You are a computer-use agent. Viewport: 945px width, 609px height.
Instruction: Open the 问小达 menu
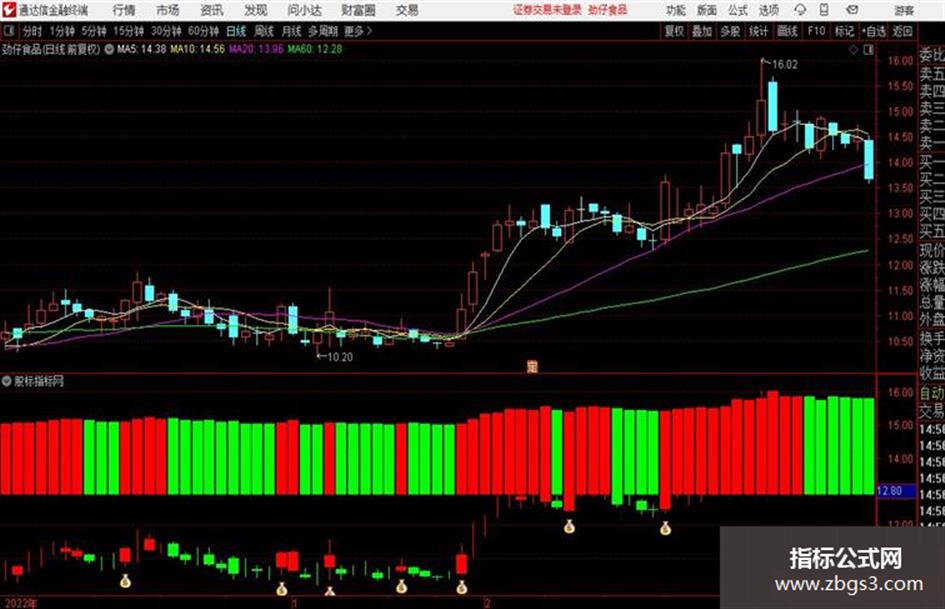pyautogui.click(x=304, y=10)
